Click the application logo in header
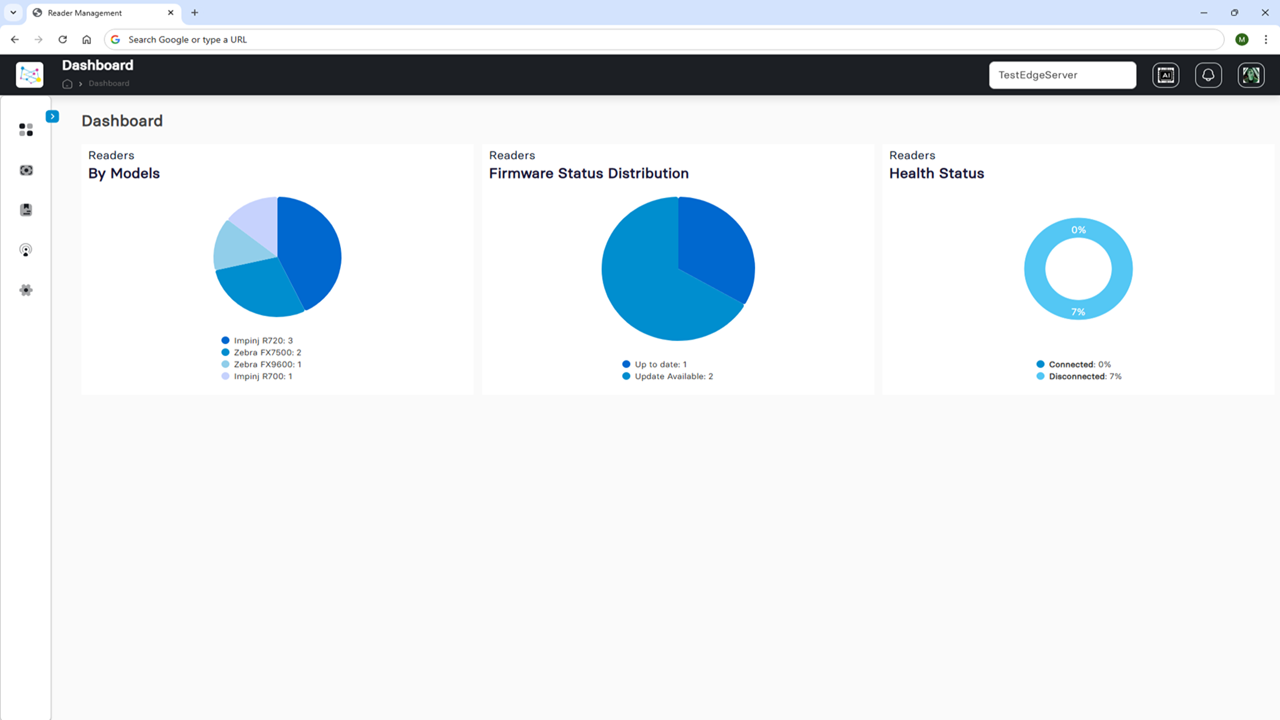 tap(30, 75)
